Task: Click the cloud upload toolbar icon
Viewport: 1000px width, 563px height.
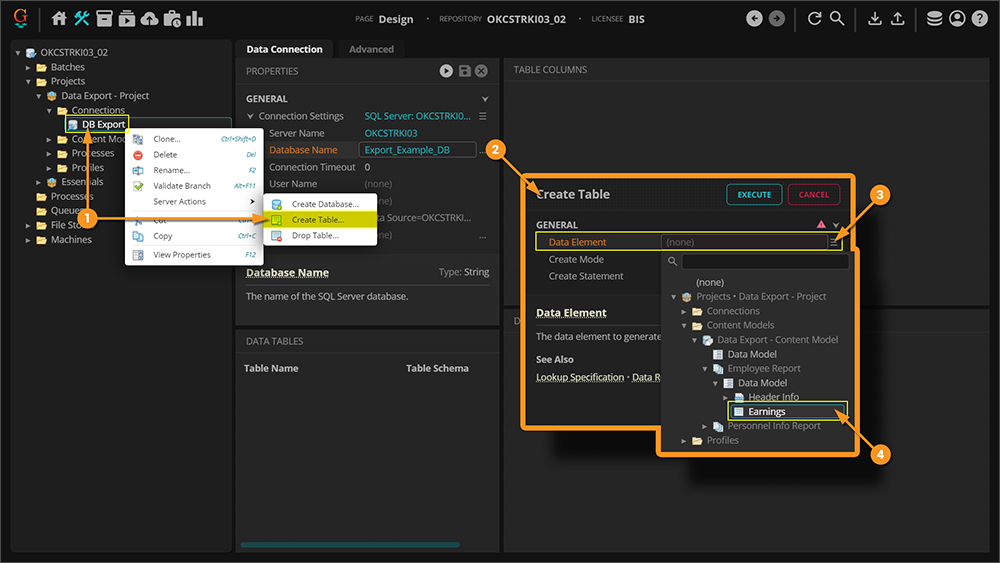Action: click(149, 18)
